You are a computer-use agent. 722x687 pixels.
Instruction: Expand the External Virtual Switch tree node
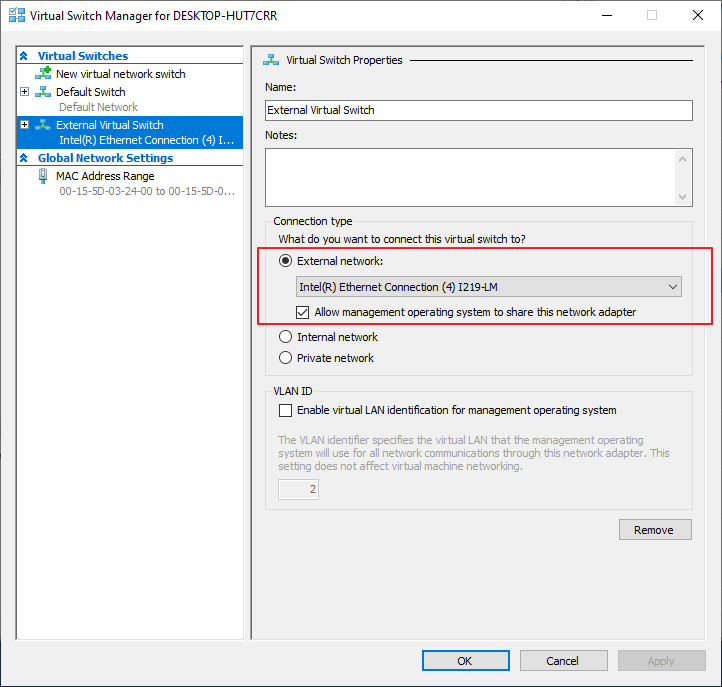click(x=25, y=125)
